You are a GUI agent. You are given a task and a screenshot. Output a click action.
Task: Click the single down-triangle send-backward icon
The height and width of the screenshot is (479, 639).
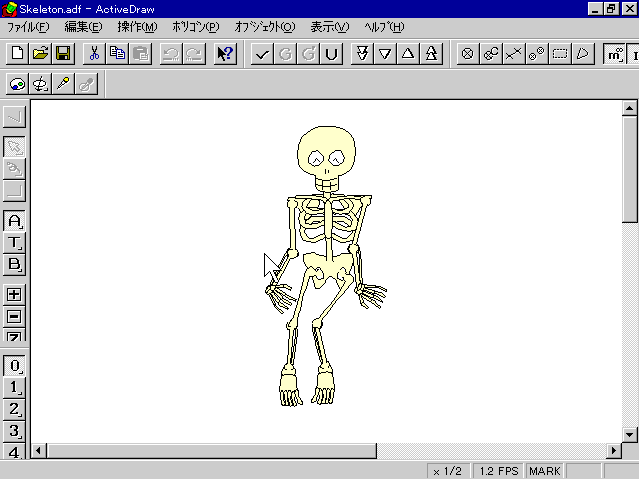click(385, 53)
